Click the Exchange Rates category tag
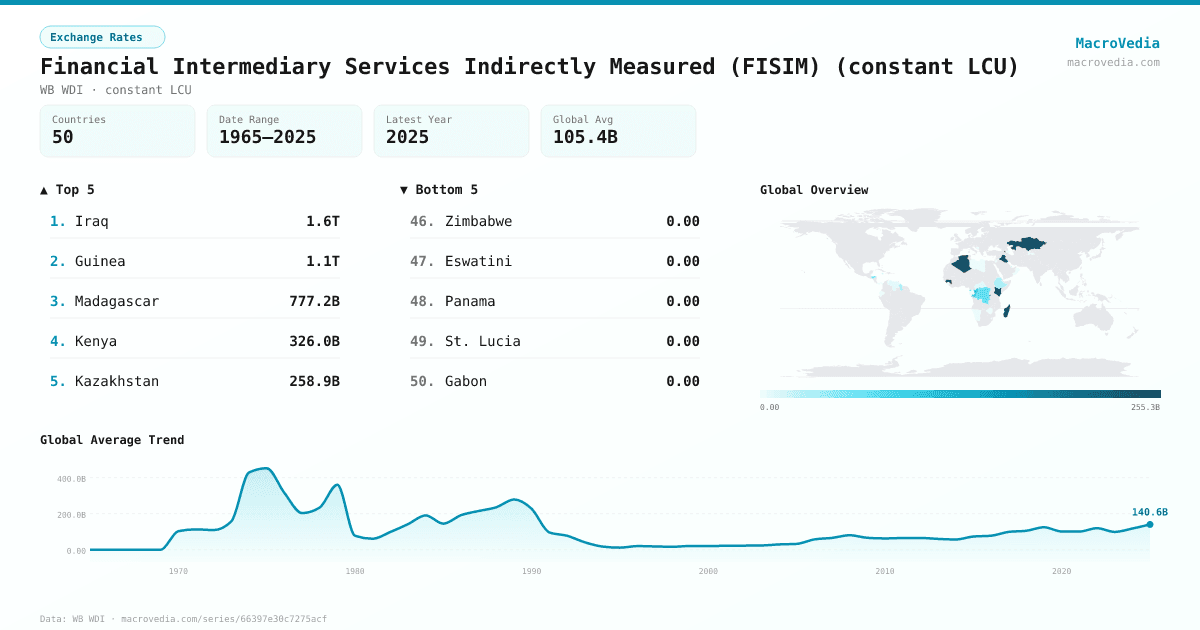 (x=102, y=37)
